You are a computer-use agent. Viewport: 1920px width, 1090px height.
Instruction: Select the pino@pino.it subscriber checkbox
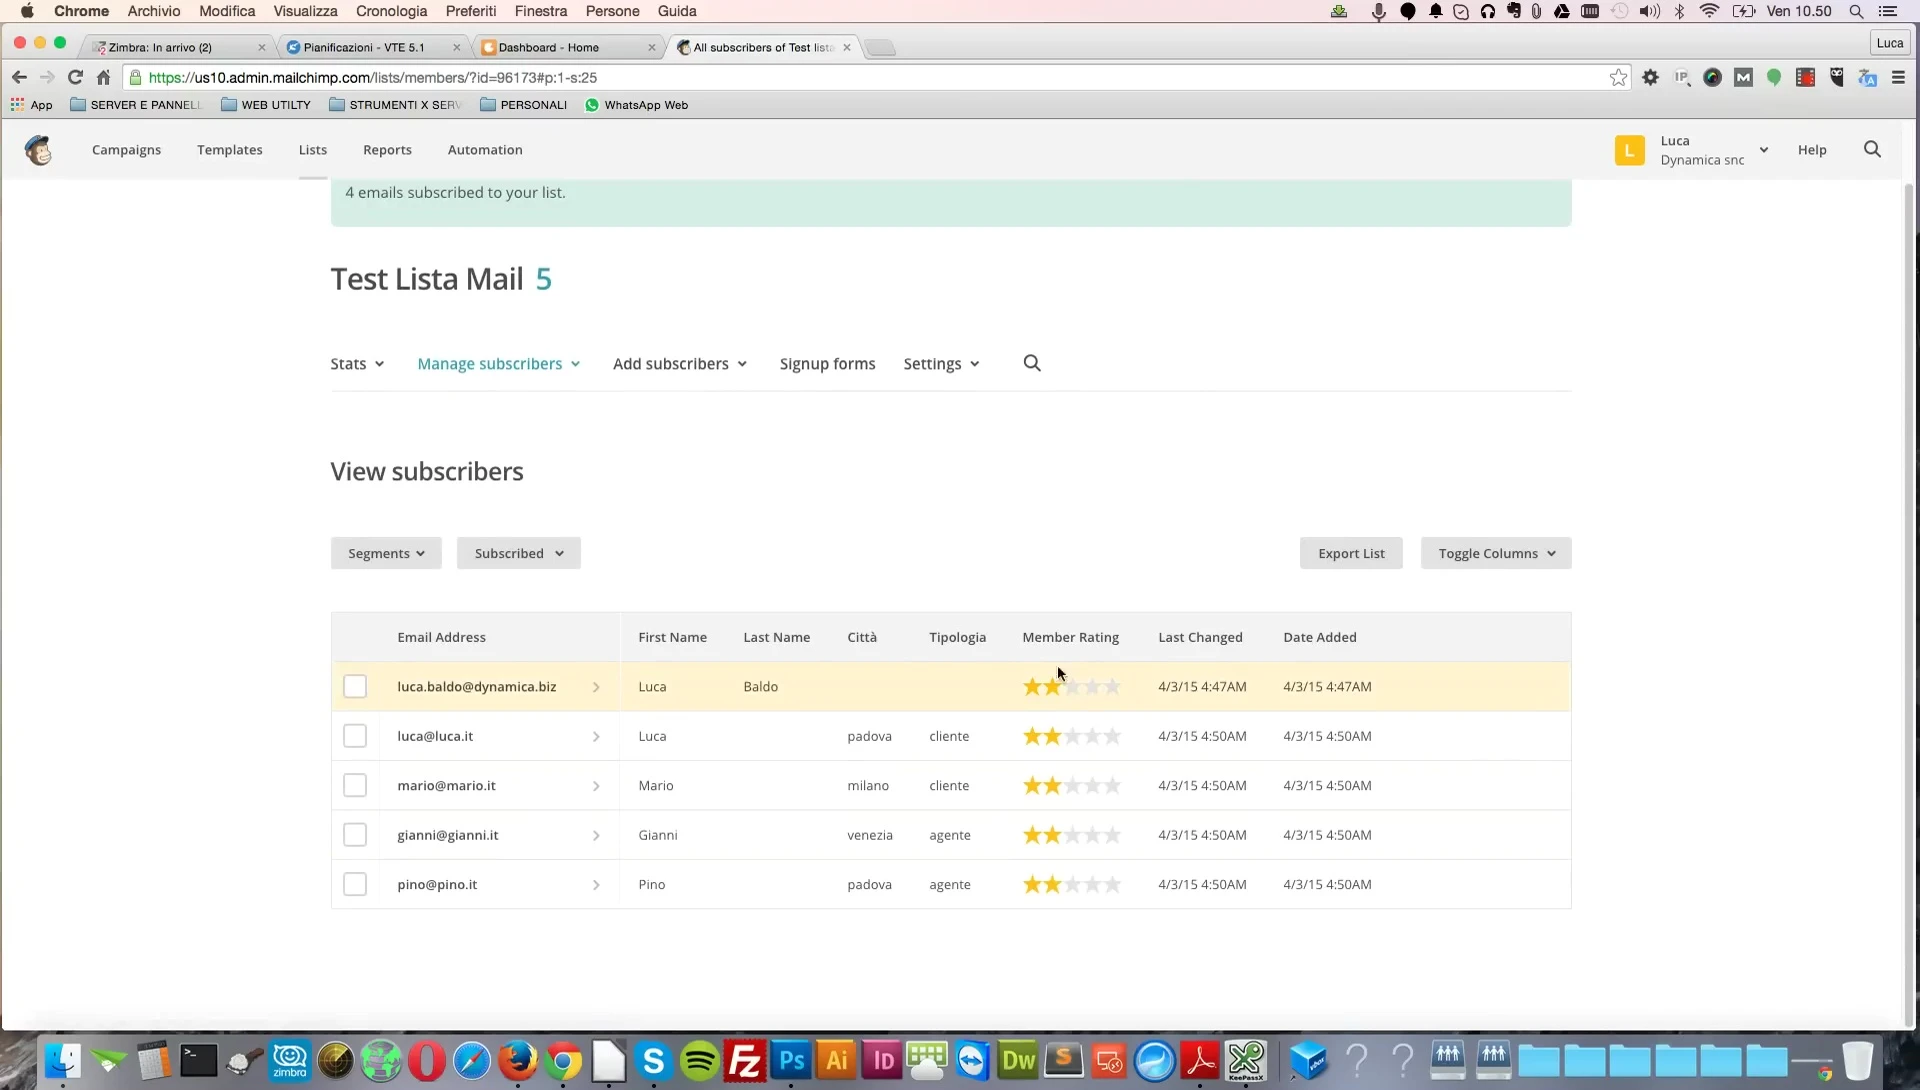click(355, 884)
